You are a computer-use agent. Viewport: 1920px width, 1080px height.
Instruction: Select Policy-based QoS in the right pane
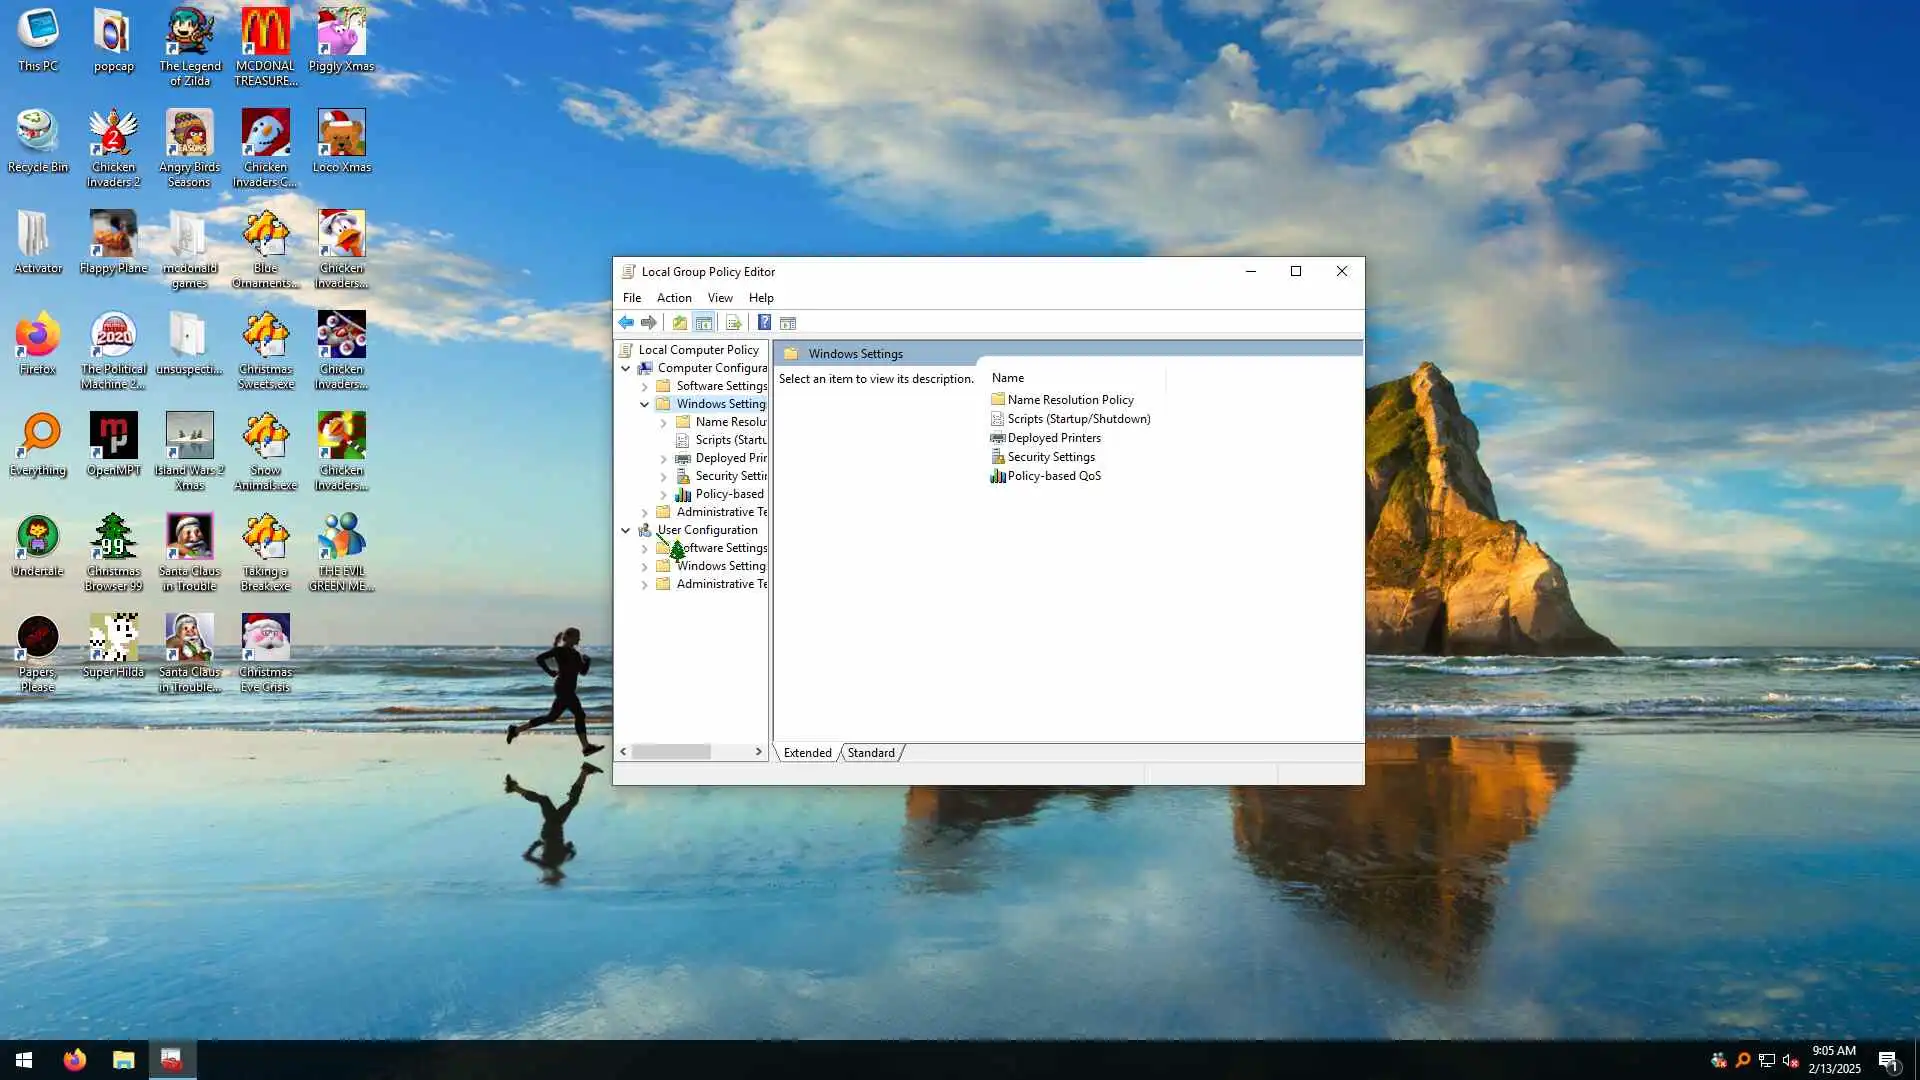coord(1053,476)
